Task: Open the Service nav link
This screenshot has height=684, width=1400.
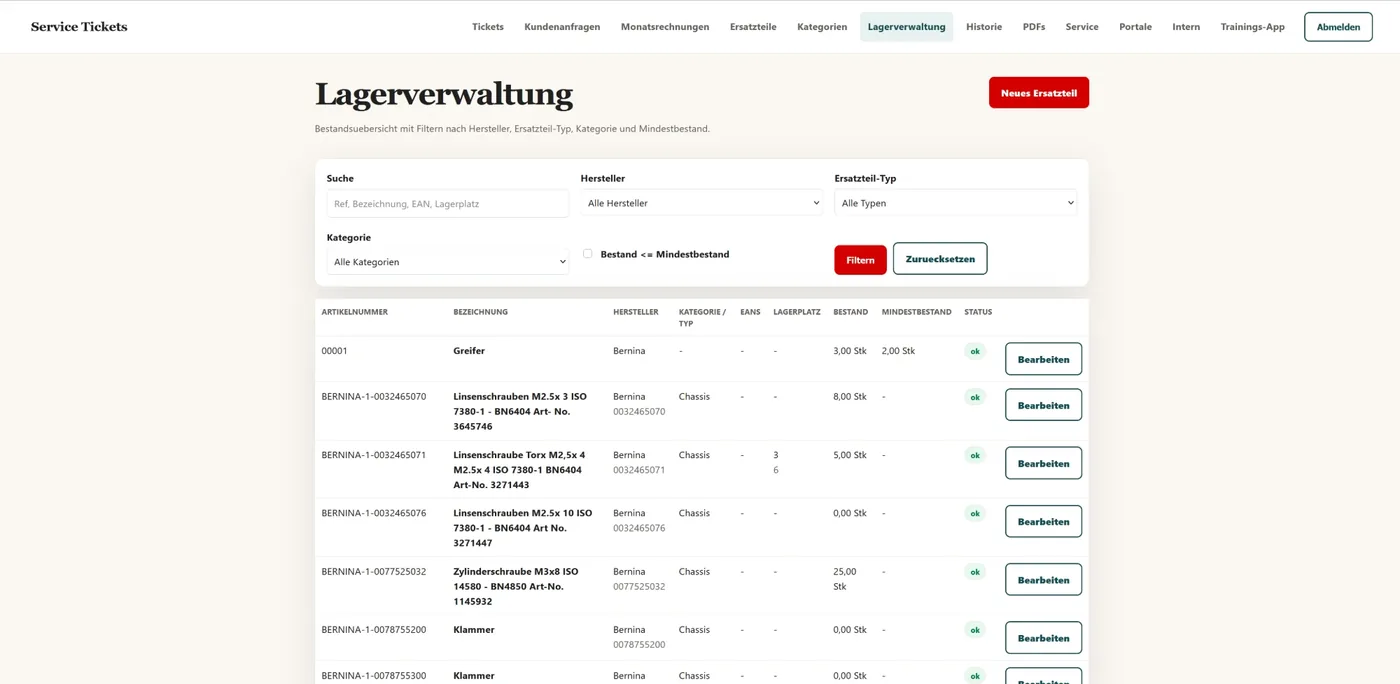Action: tap(1082, 27)
